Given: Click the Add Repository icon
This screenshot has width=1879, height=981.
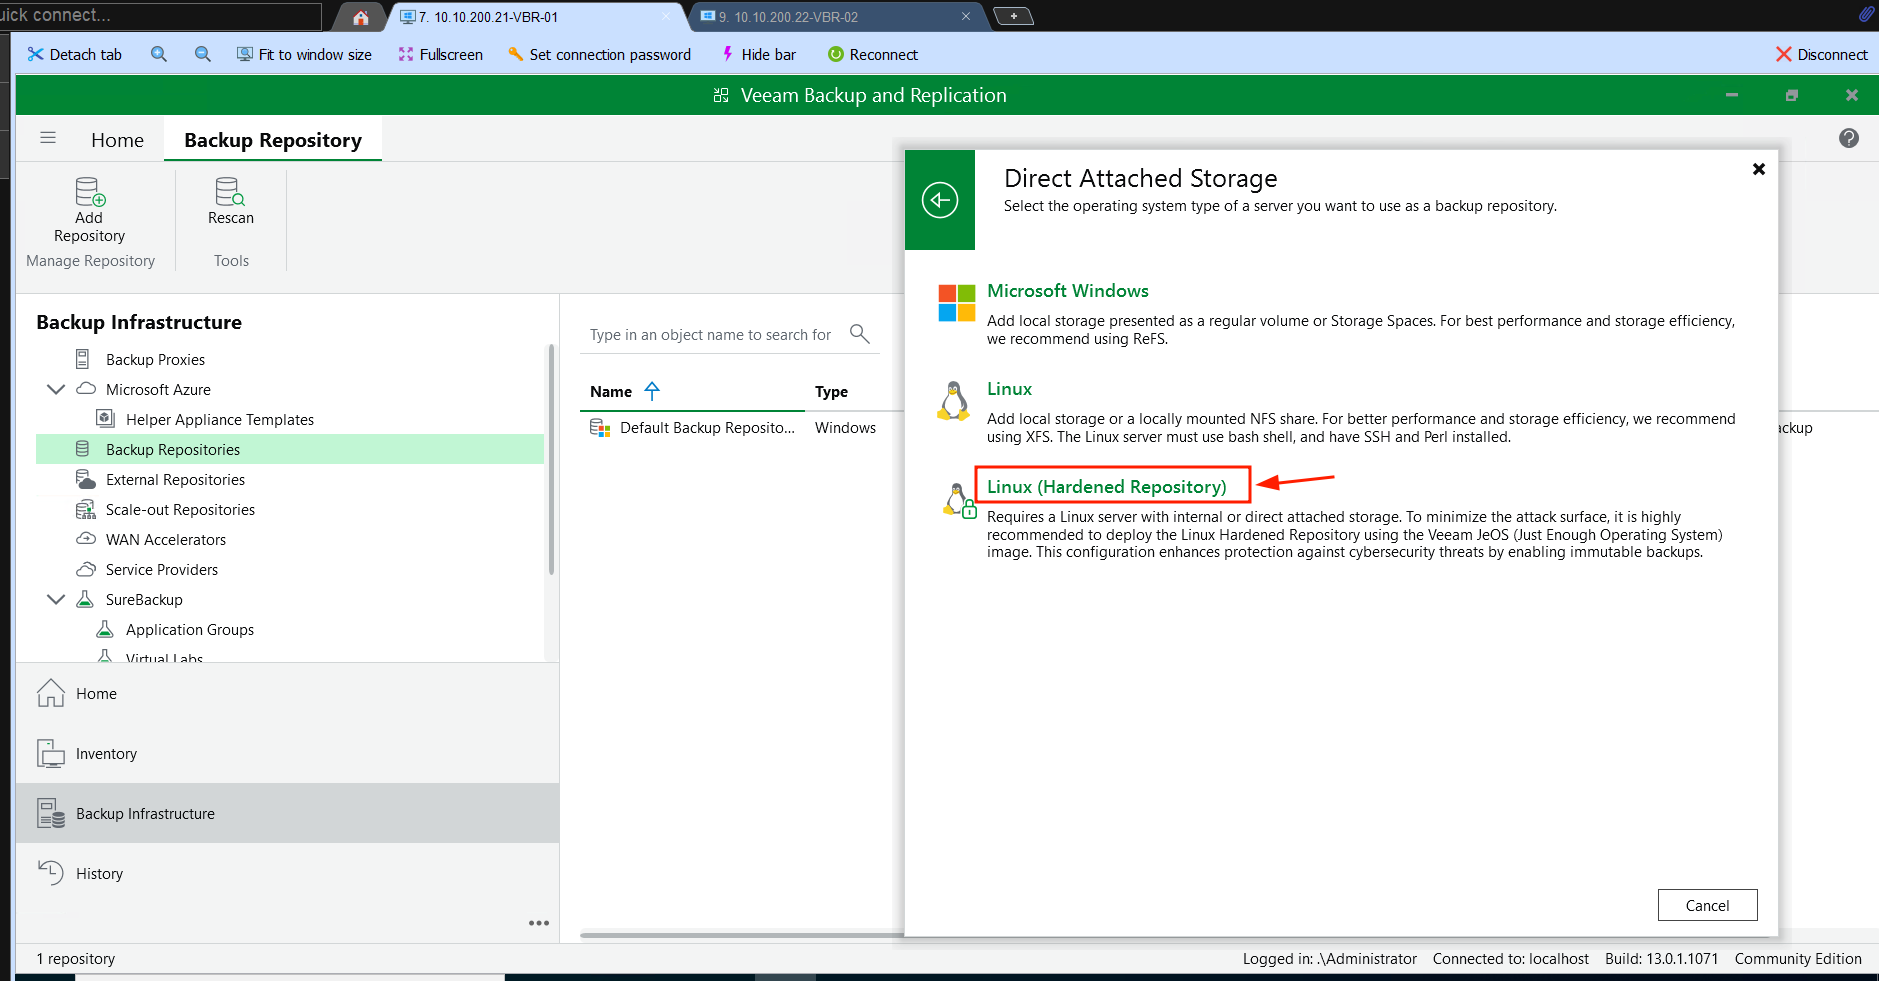Looking at the screenshot, I should coord(90,191).
